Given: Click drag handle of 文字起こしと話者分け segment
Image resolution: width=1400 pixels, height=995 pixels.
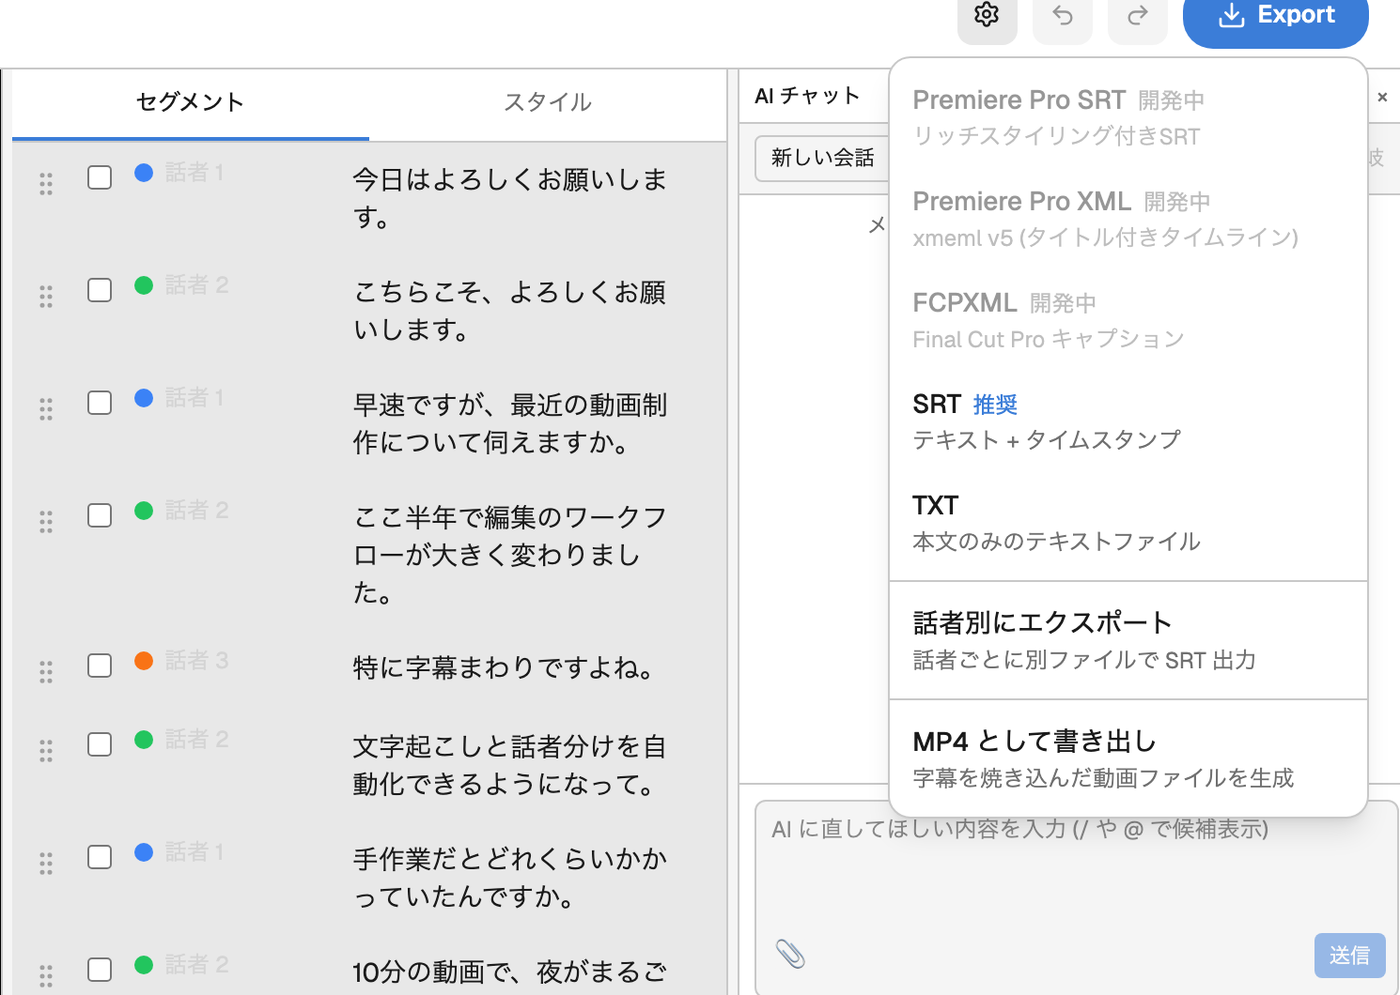Looking at the screenshot, I should 46,751.
